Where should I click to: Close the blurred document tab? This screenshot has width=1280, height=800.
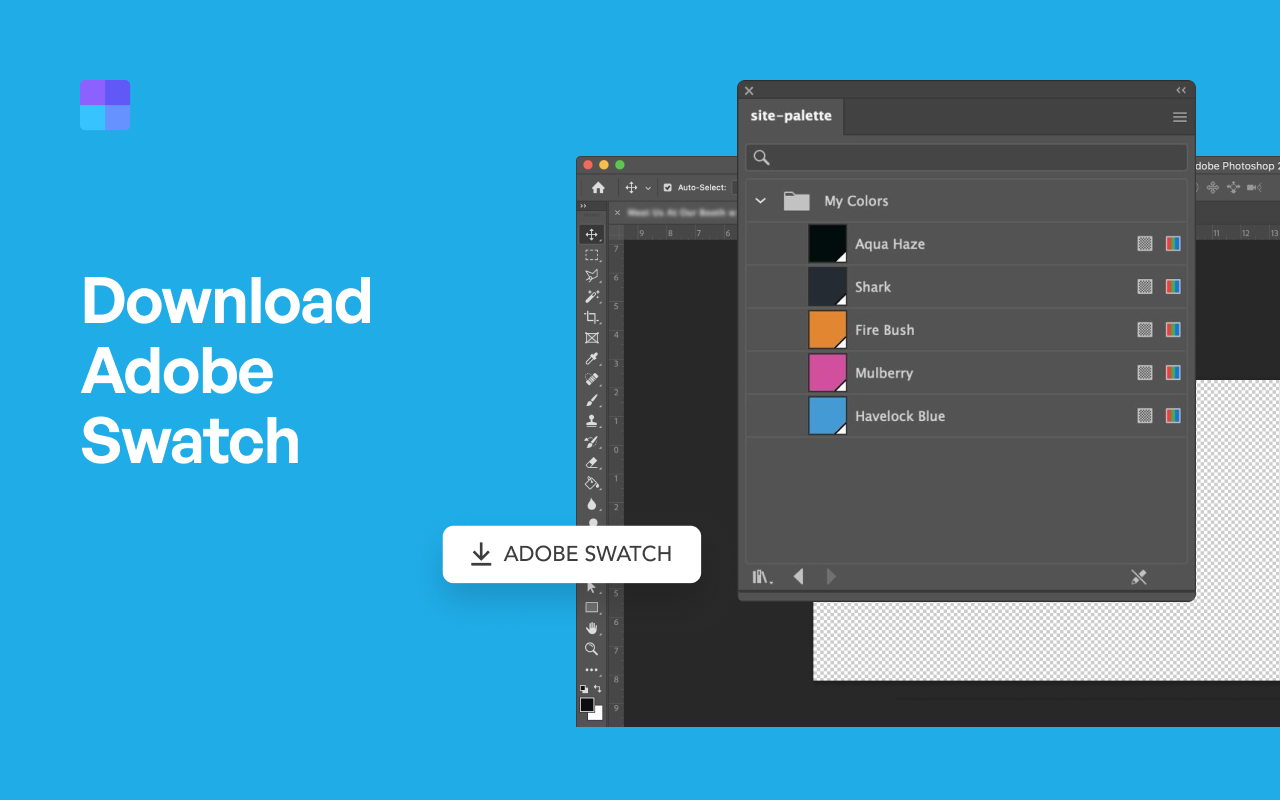(617, 213)
